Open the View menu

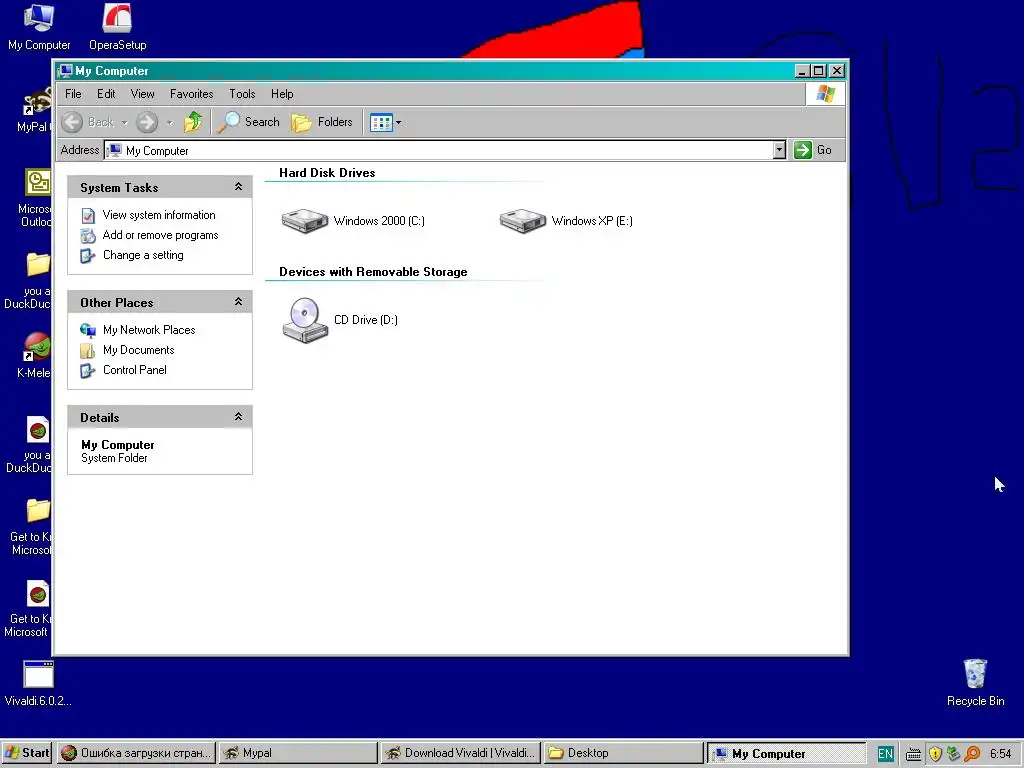[142, 94]
